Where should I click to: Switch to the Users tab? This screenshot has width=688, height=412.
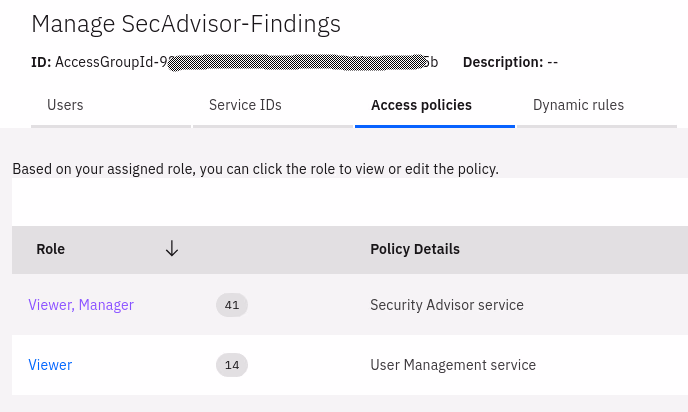(65, 105)
